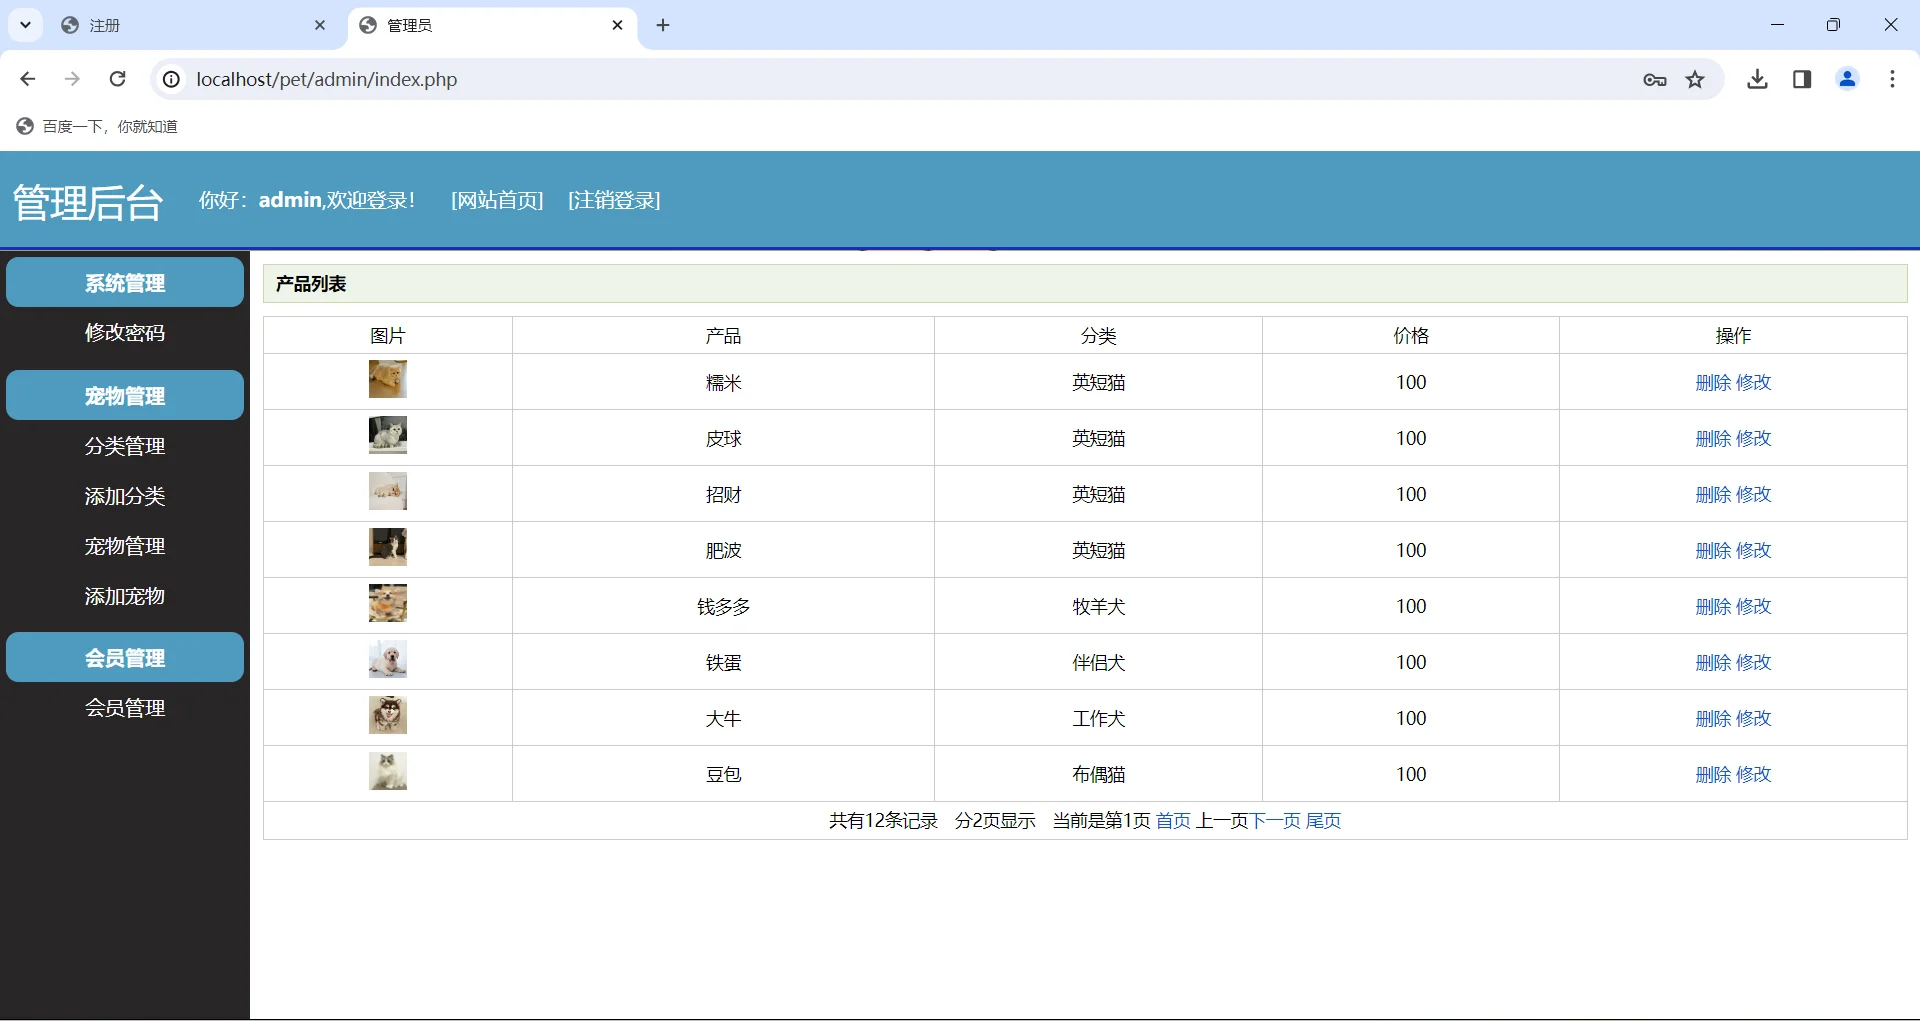
Task: Expand the 宠物管理 sidebar section
Action: [124, 395]
